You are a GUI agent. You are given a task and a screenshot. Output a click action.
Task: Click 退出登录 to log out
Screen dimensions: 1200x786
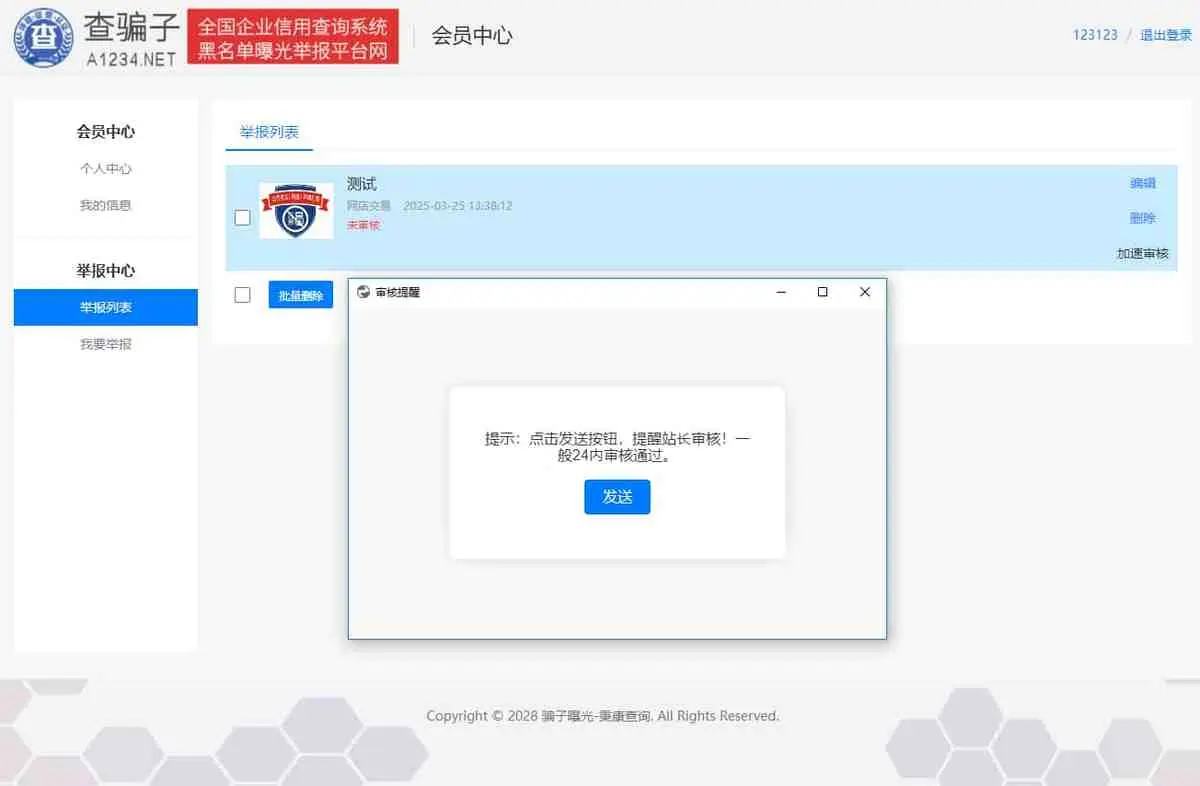coord(1166,35)
